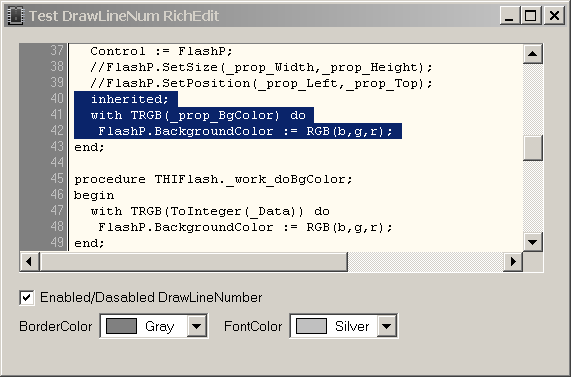Image resolution: width=571 pixels, height=377 pixels.
Task: Click the 'end;' text on line 49
Action: pos(89,243)
